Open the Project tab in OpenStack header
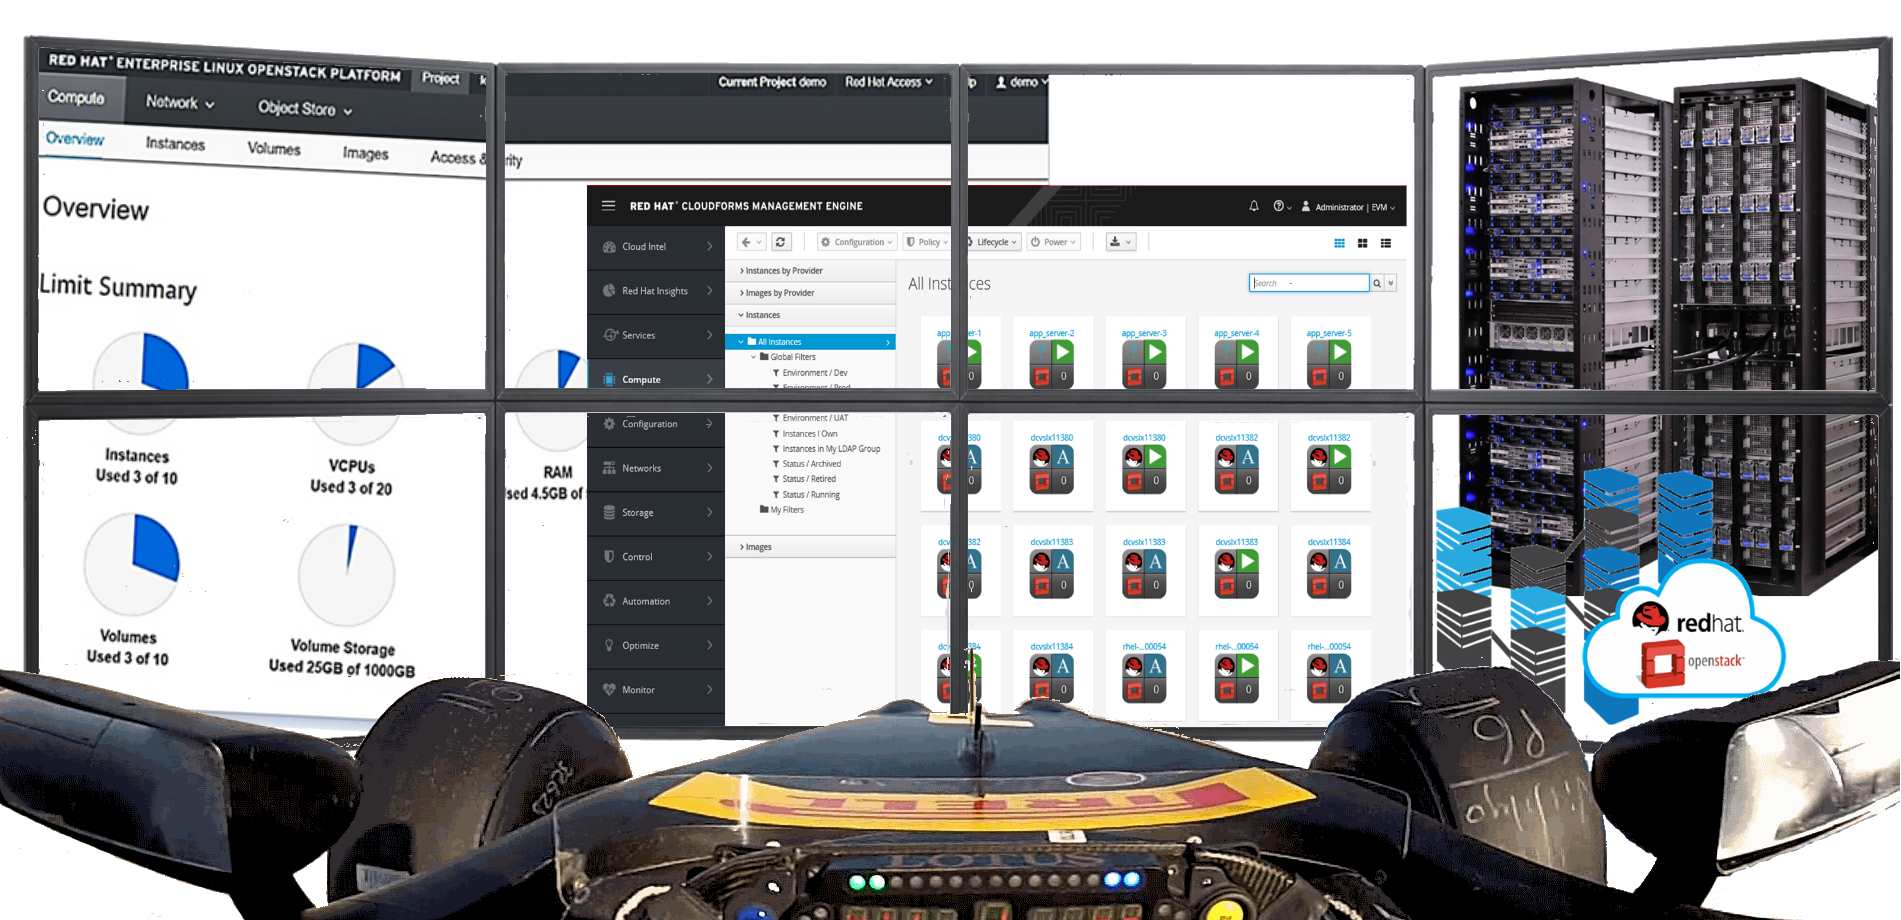 [x=440, y=78]
